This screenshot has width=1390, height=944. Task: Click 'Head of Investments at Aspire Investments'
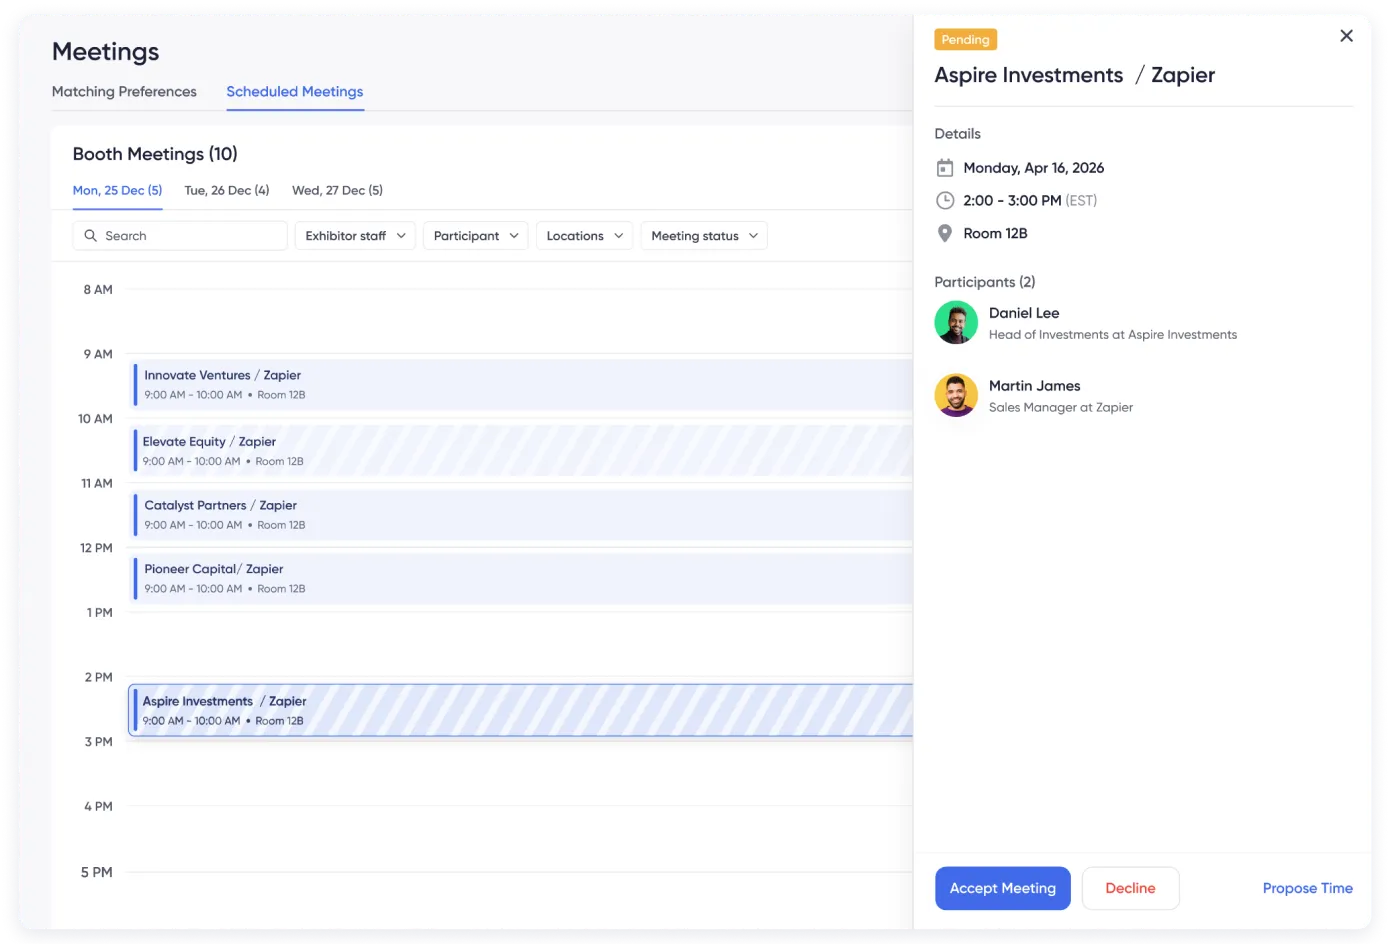[1113, 335]
